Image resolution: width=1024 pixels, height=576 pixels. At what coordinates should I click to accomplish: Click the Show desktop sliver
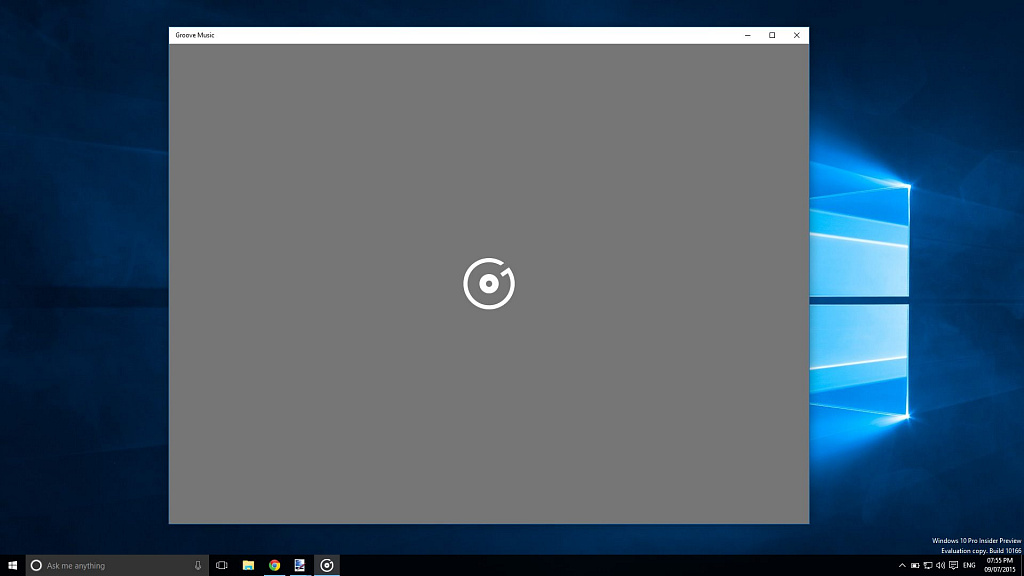click(x=1022, y=566)
